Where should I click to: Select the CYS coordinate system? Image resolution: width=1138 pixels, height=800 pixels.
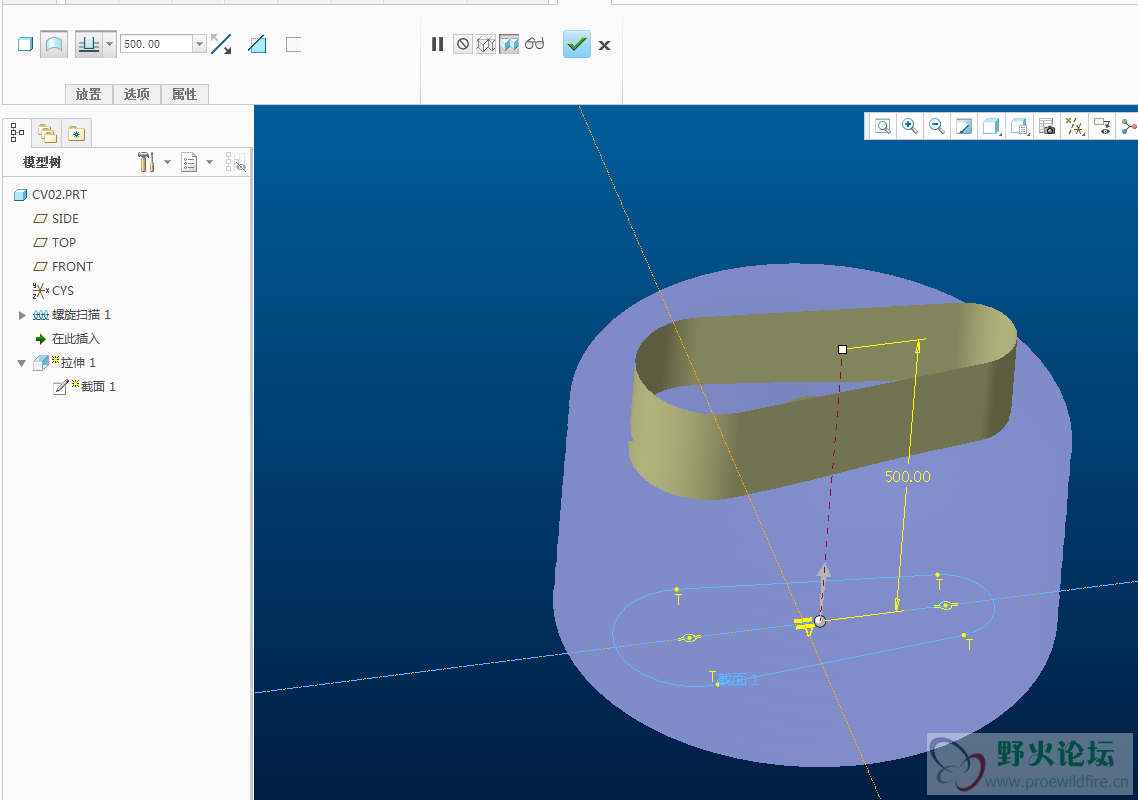point(54,290)
